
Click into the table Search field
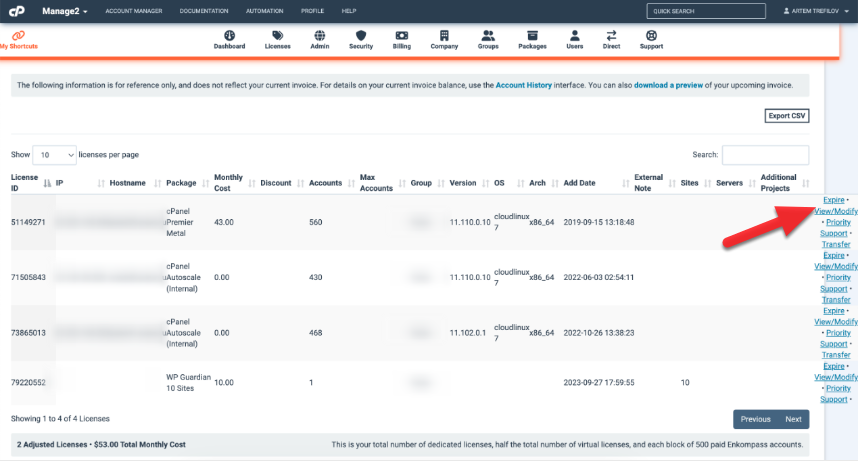click(765, 155)
